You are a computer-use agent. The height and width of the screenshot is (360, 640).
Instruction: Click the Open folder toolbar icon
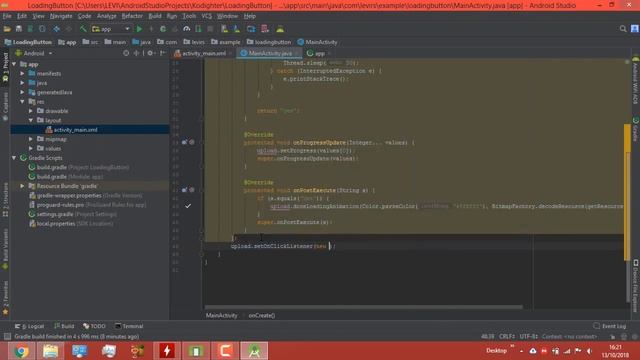coord(7,29)
